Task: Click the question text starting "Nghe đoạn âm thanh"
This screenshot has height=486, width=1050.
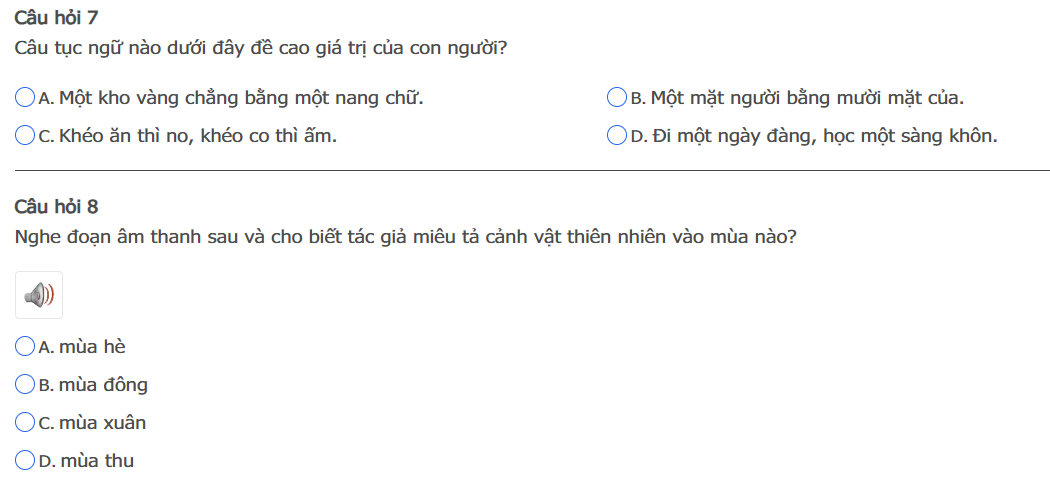Action: [x=406, y=238]
